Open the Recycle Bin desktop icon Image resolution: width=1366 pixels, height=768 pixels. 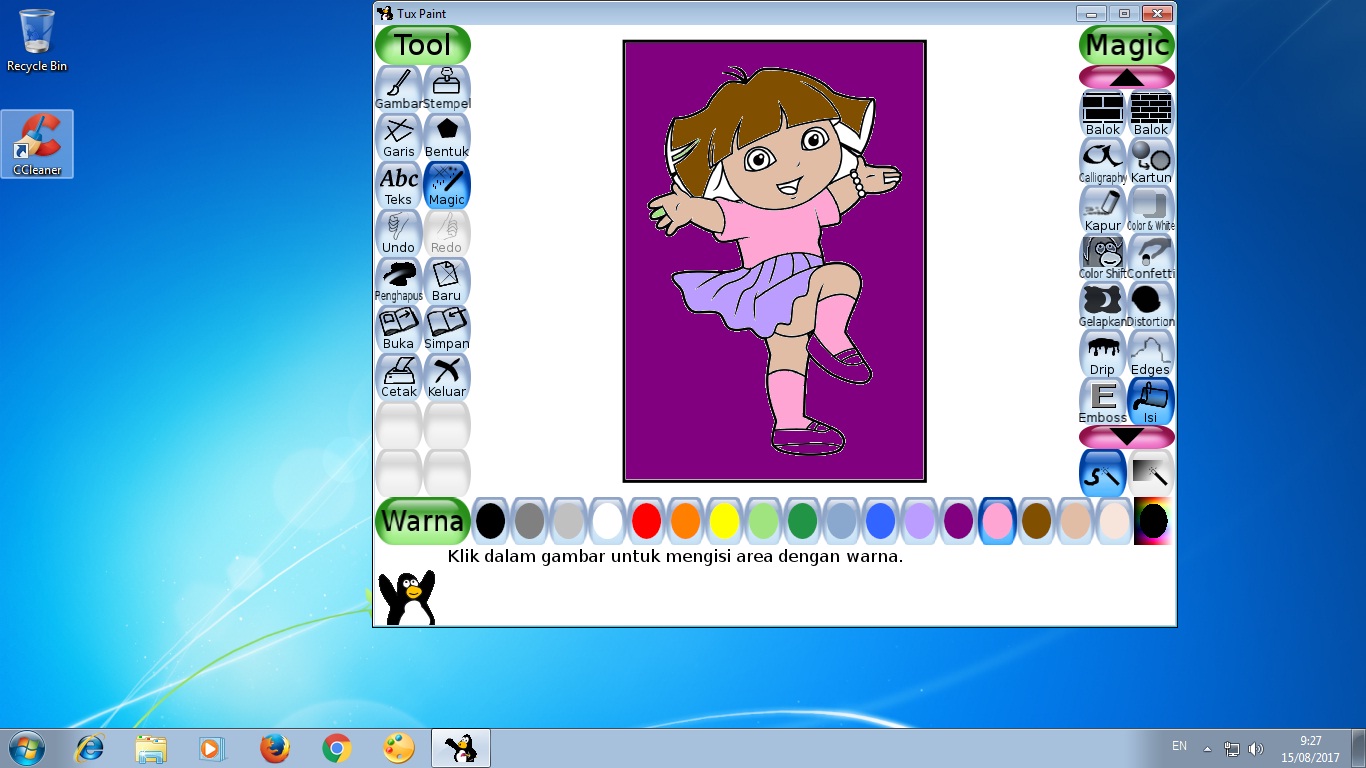[37, 40]
